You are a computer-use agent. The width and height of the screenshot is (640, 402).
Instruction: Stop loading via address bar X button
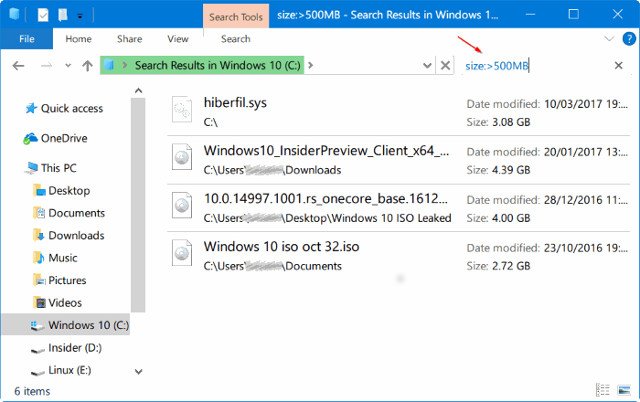coord(445,65)
